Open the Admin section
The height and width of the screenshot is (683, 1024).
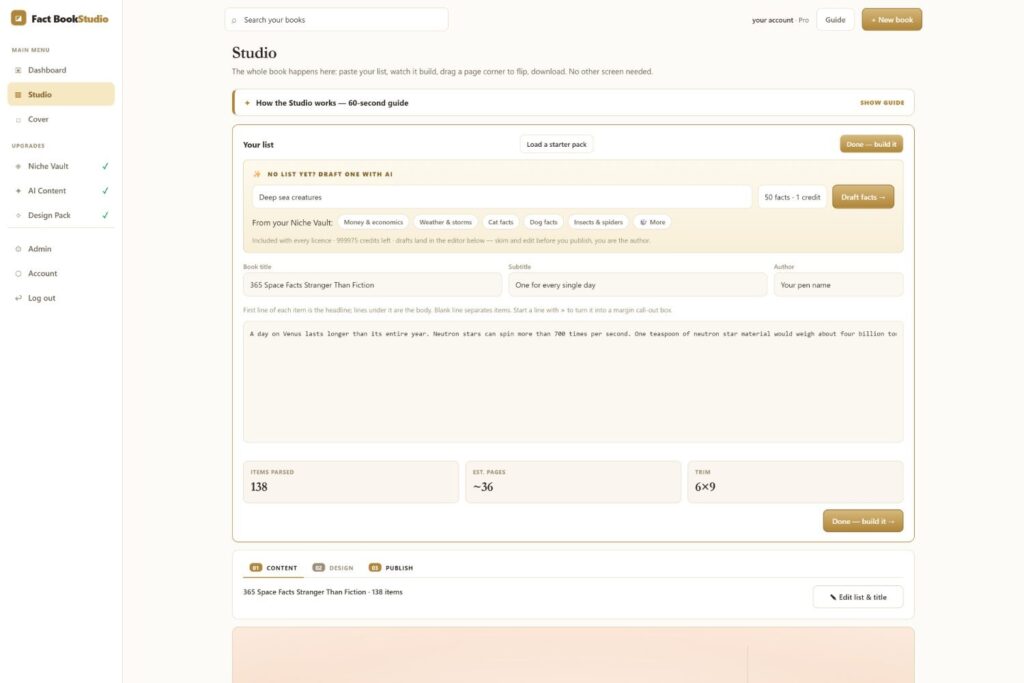61,249
